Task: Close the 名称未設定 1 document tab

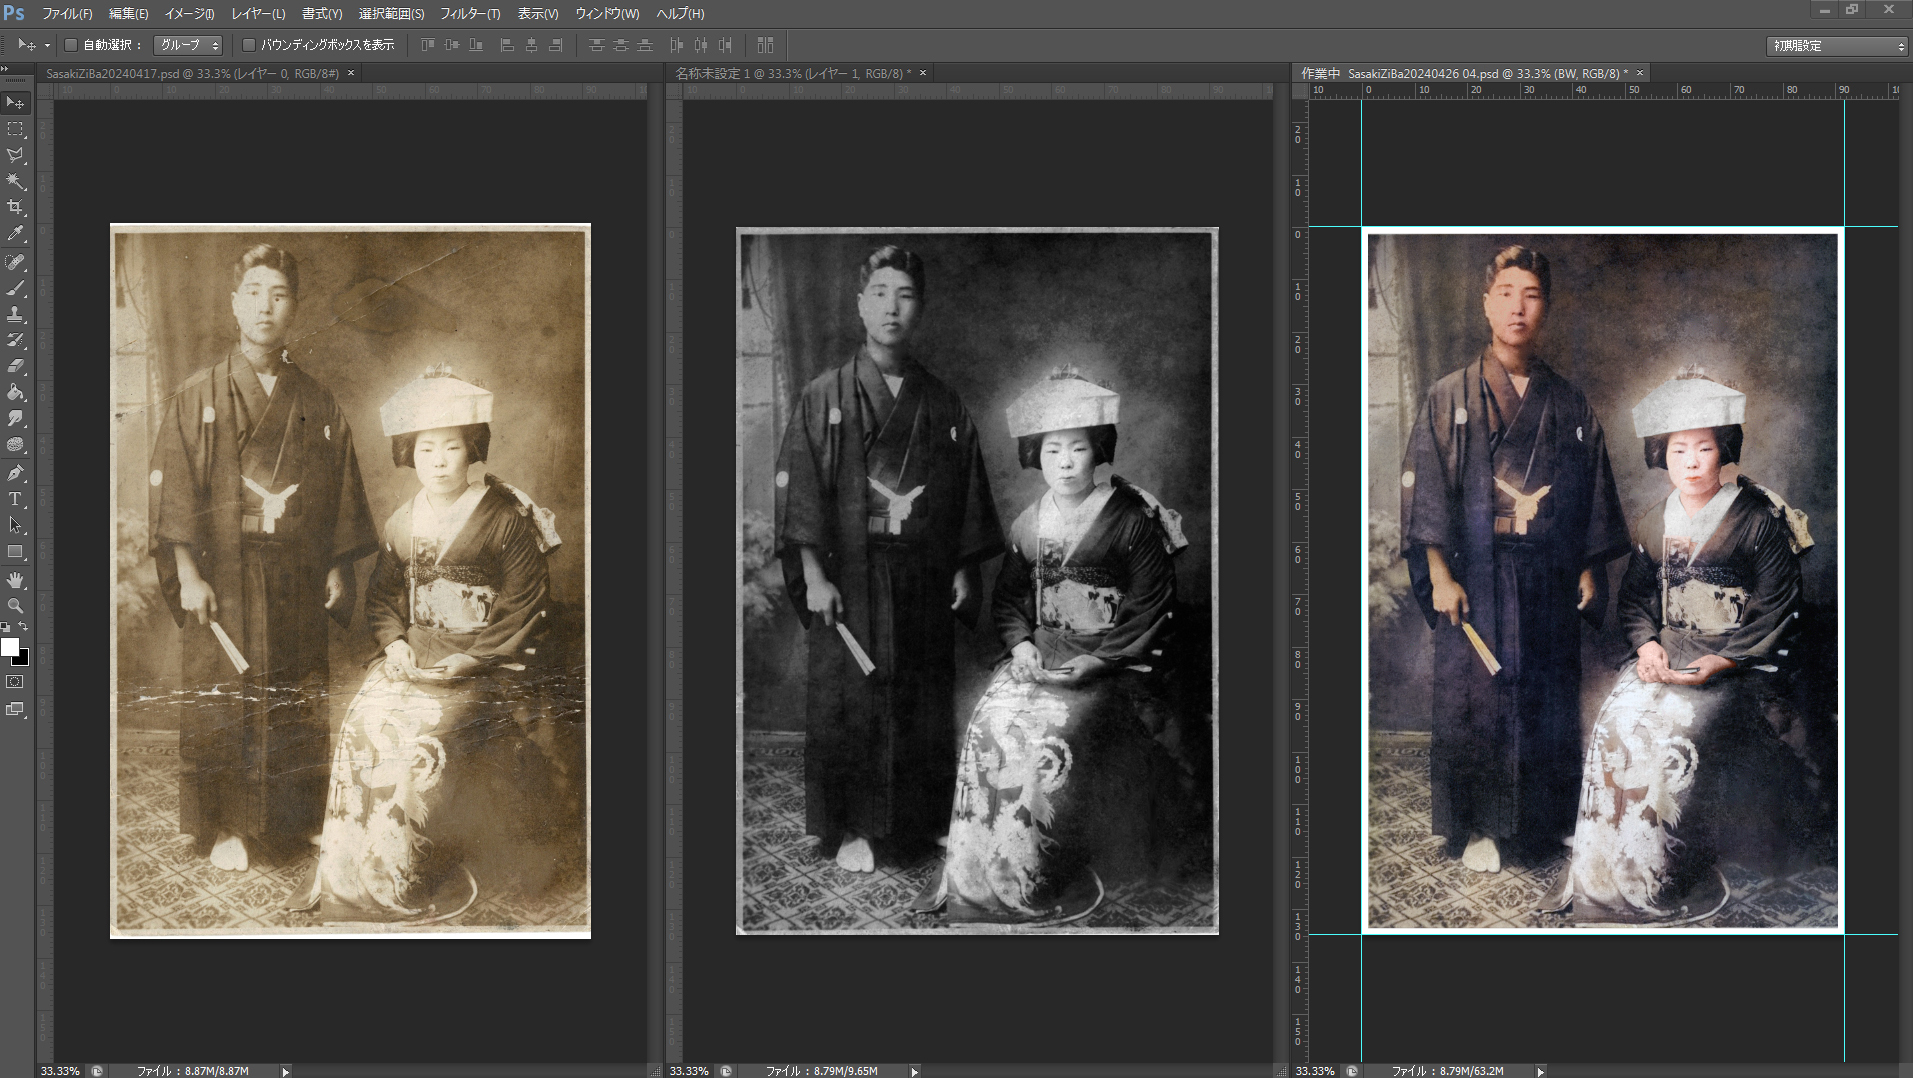Action: 923,73
